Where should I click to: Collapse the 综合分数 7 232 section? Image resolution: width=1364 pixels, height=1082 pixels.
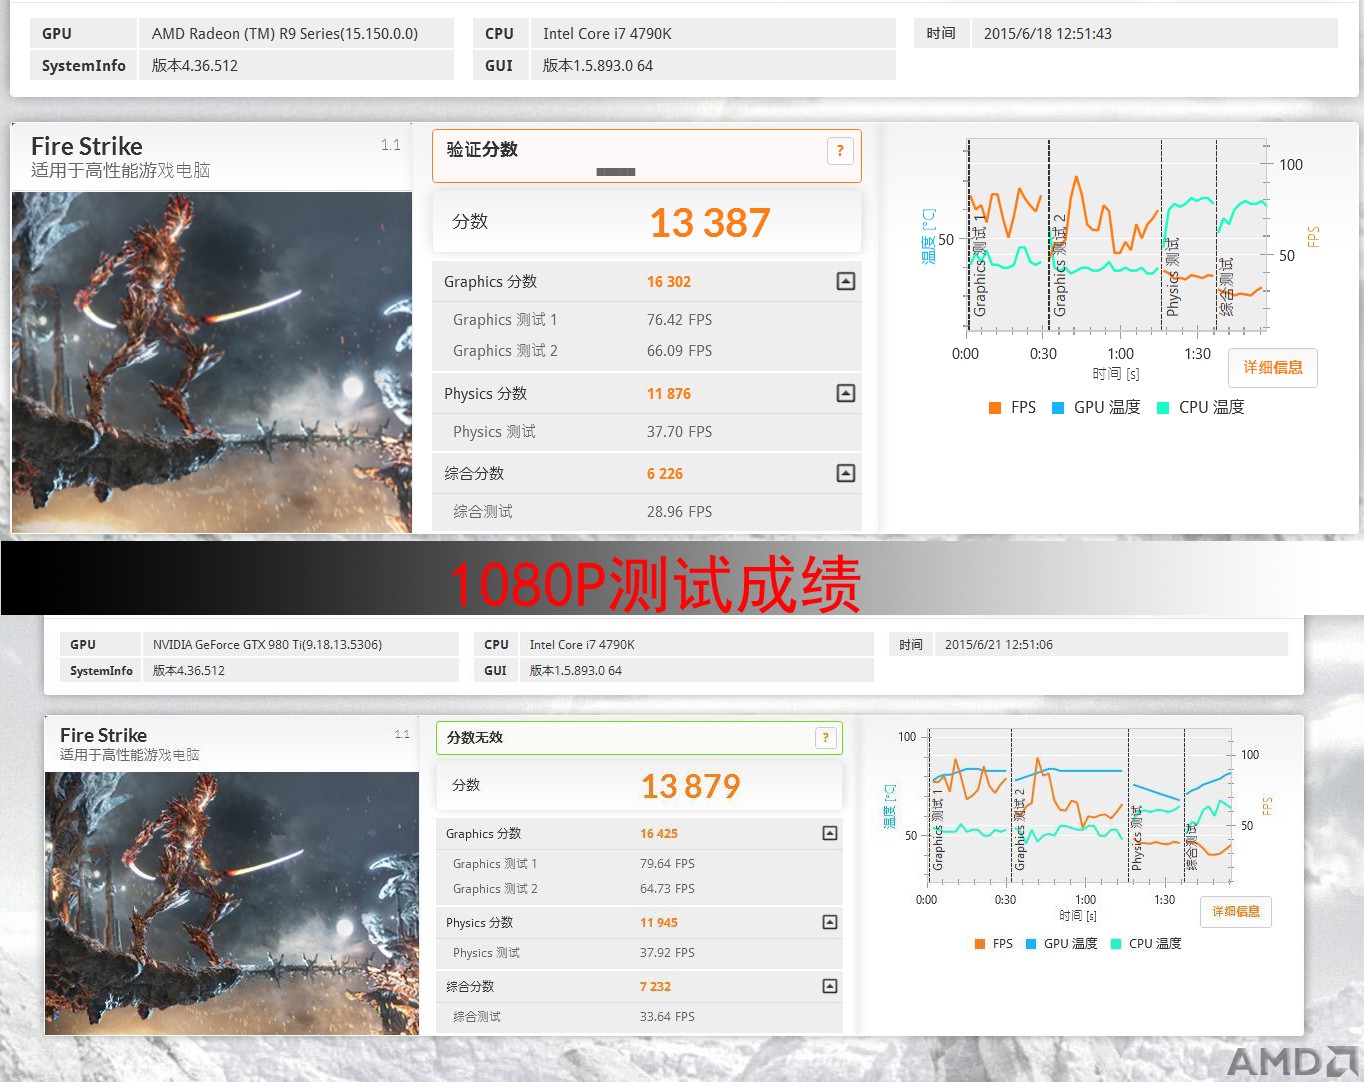click(x=830, y=986)
